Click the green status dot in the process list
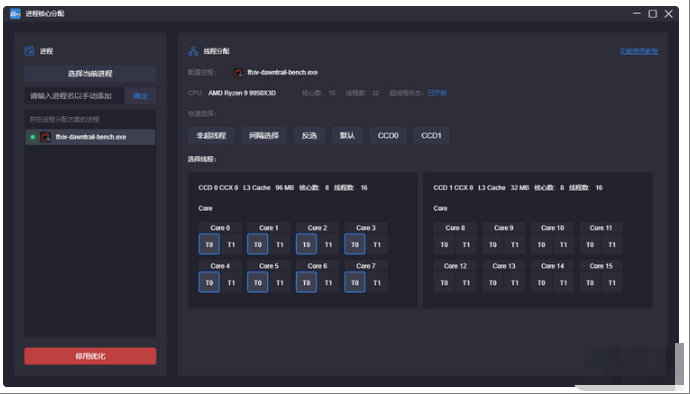The height and width of the screenshot is (394, 690). 33,137
